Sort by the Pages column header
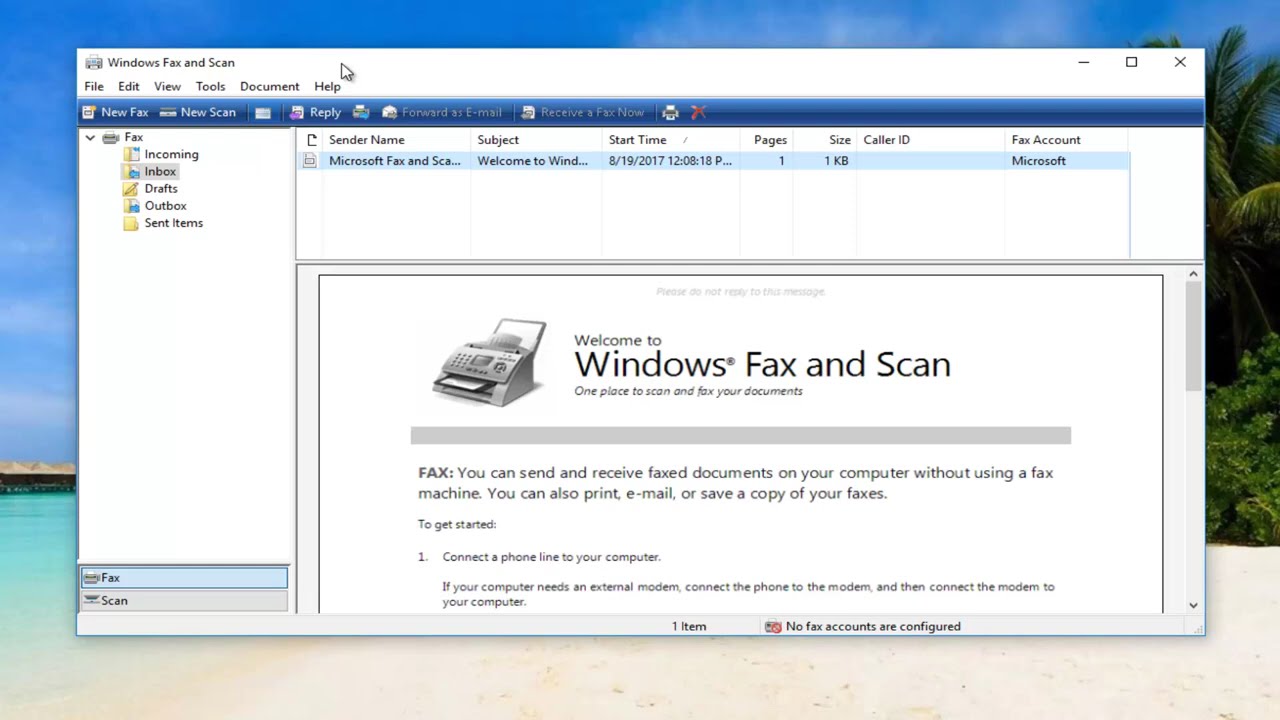The height and width of the screenshot is (720, 1280). [766, 139]
